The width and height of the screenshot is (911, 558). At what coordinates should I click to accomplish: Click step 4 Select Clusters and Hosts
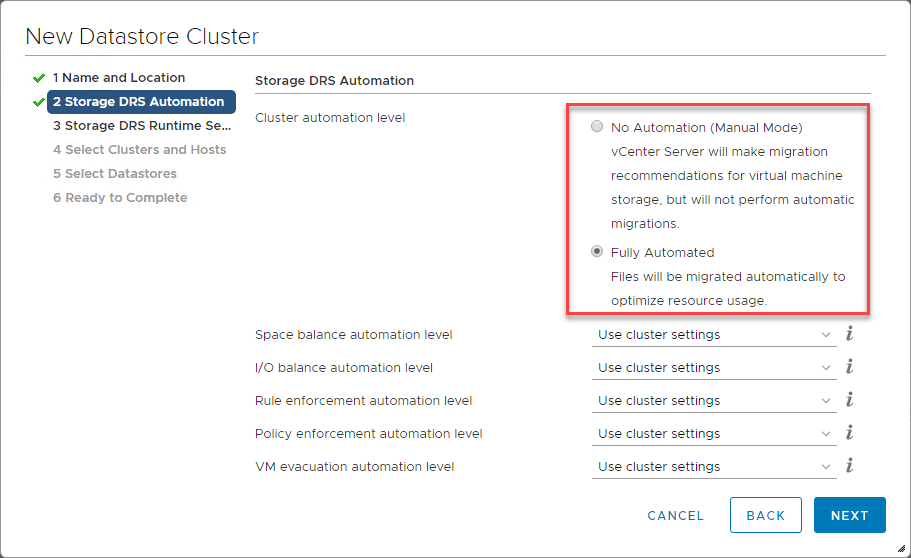click(139, 150)
